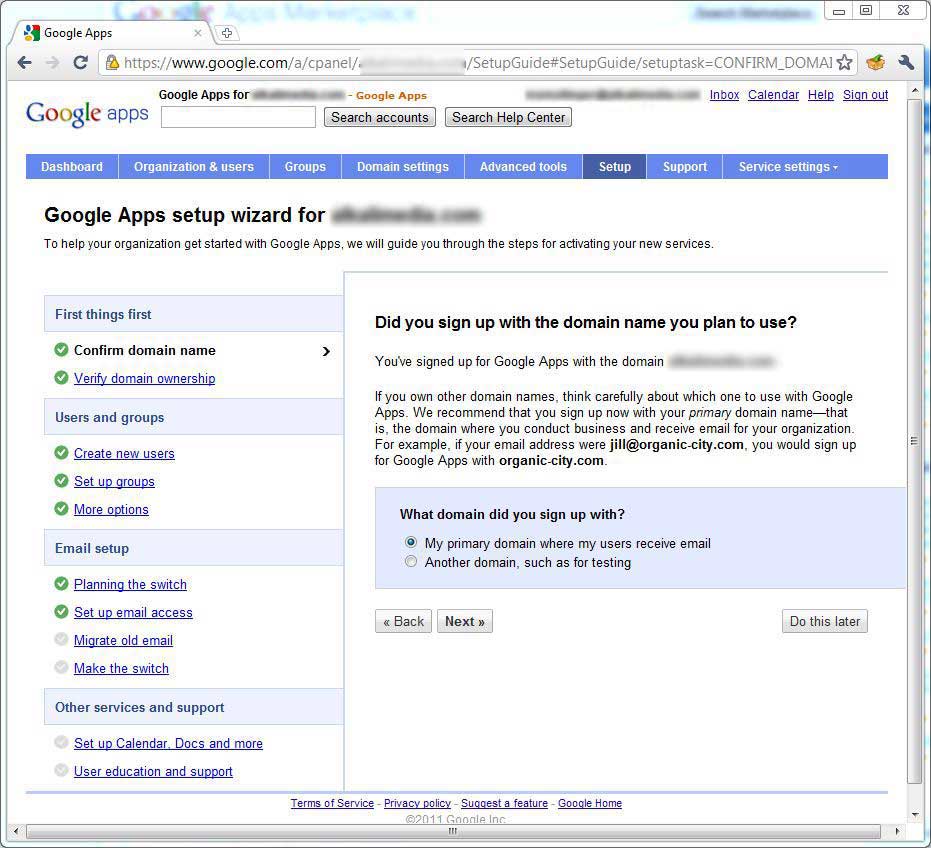Click the green check next to Confirm domain name

click(61, 350)
